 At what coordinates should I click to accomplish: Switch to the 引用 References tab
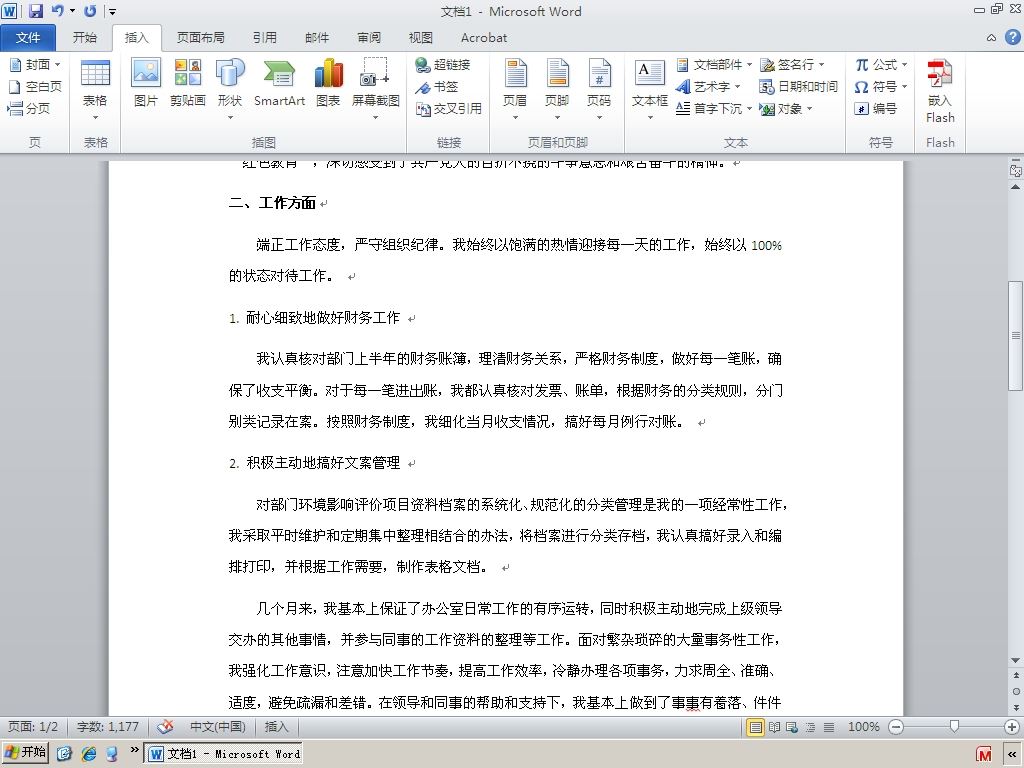264,37
